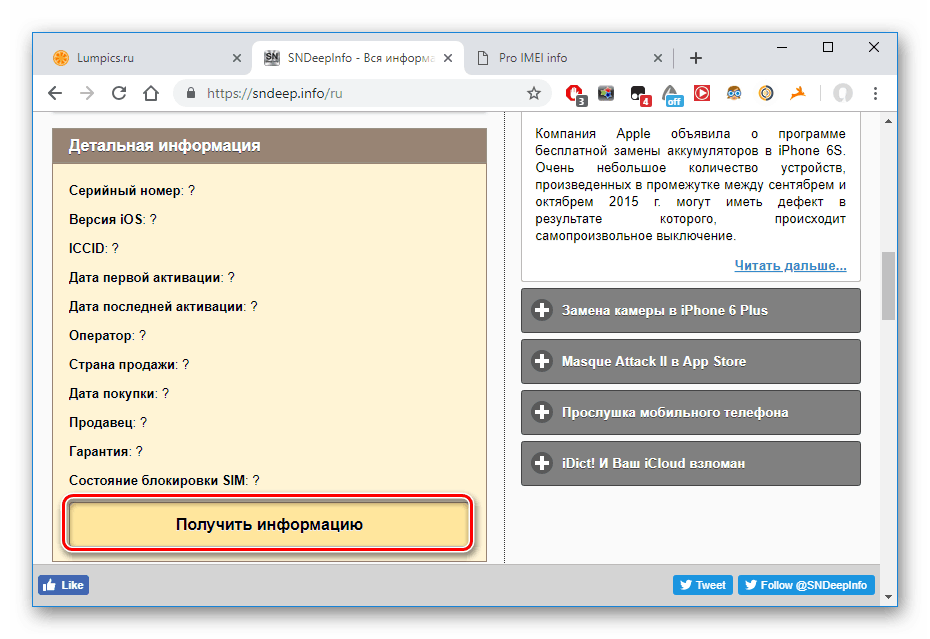
Task: Click the 'Состояние блокировки SIM' row
Action: click(164, 481)
